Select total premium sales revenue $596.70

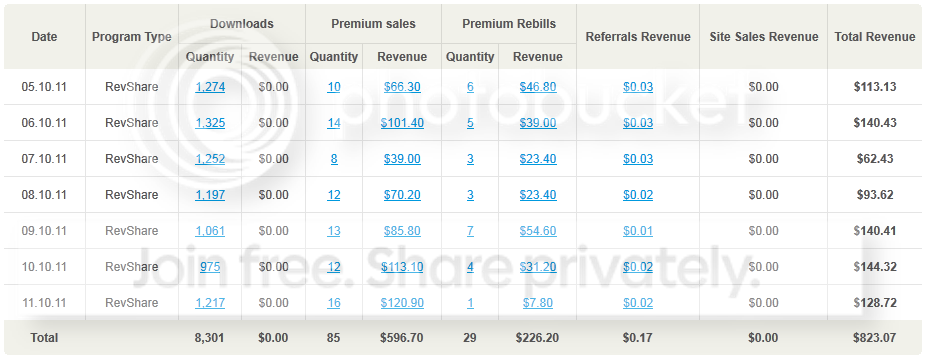[402, 338]
